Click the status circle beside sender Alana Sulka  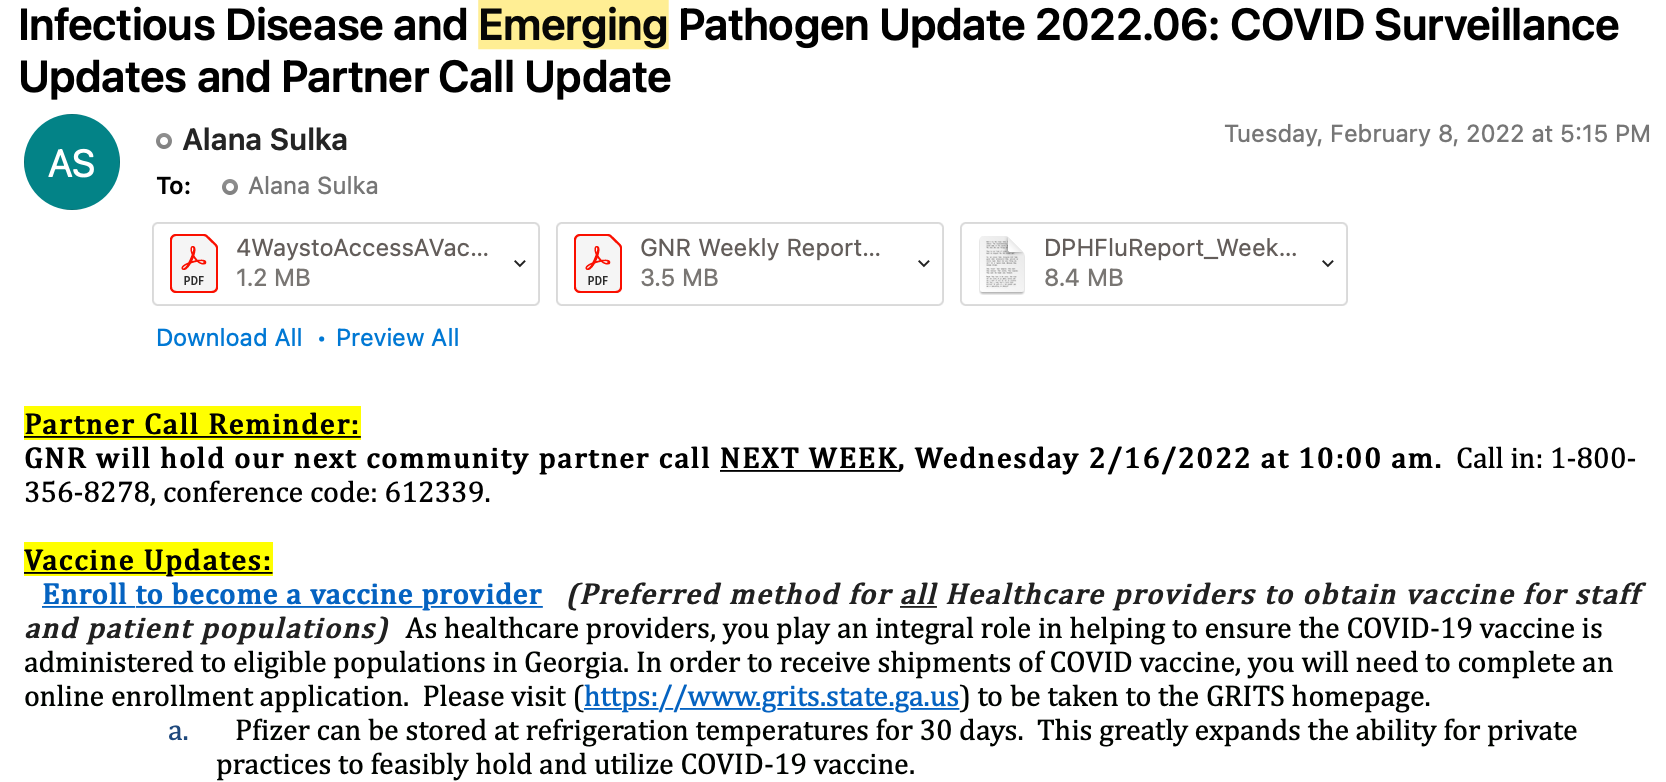click(x=164, y=141)
